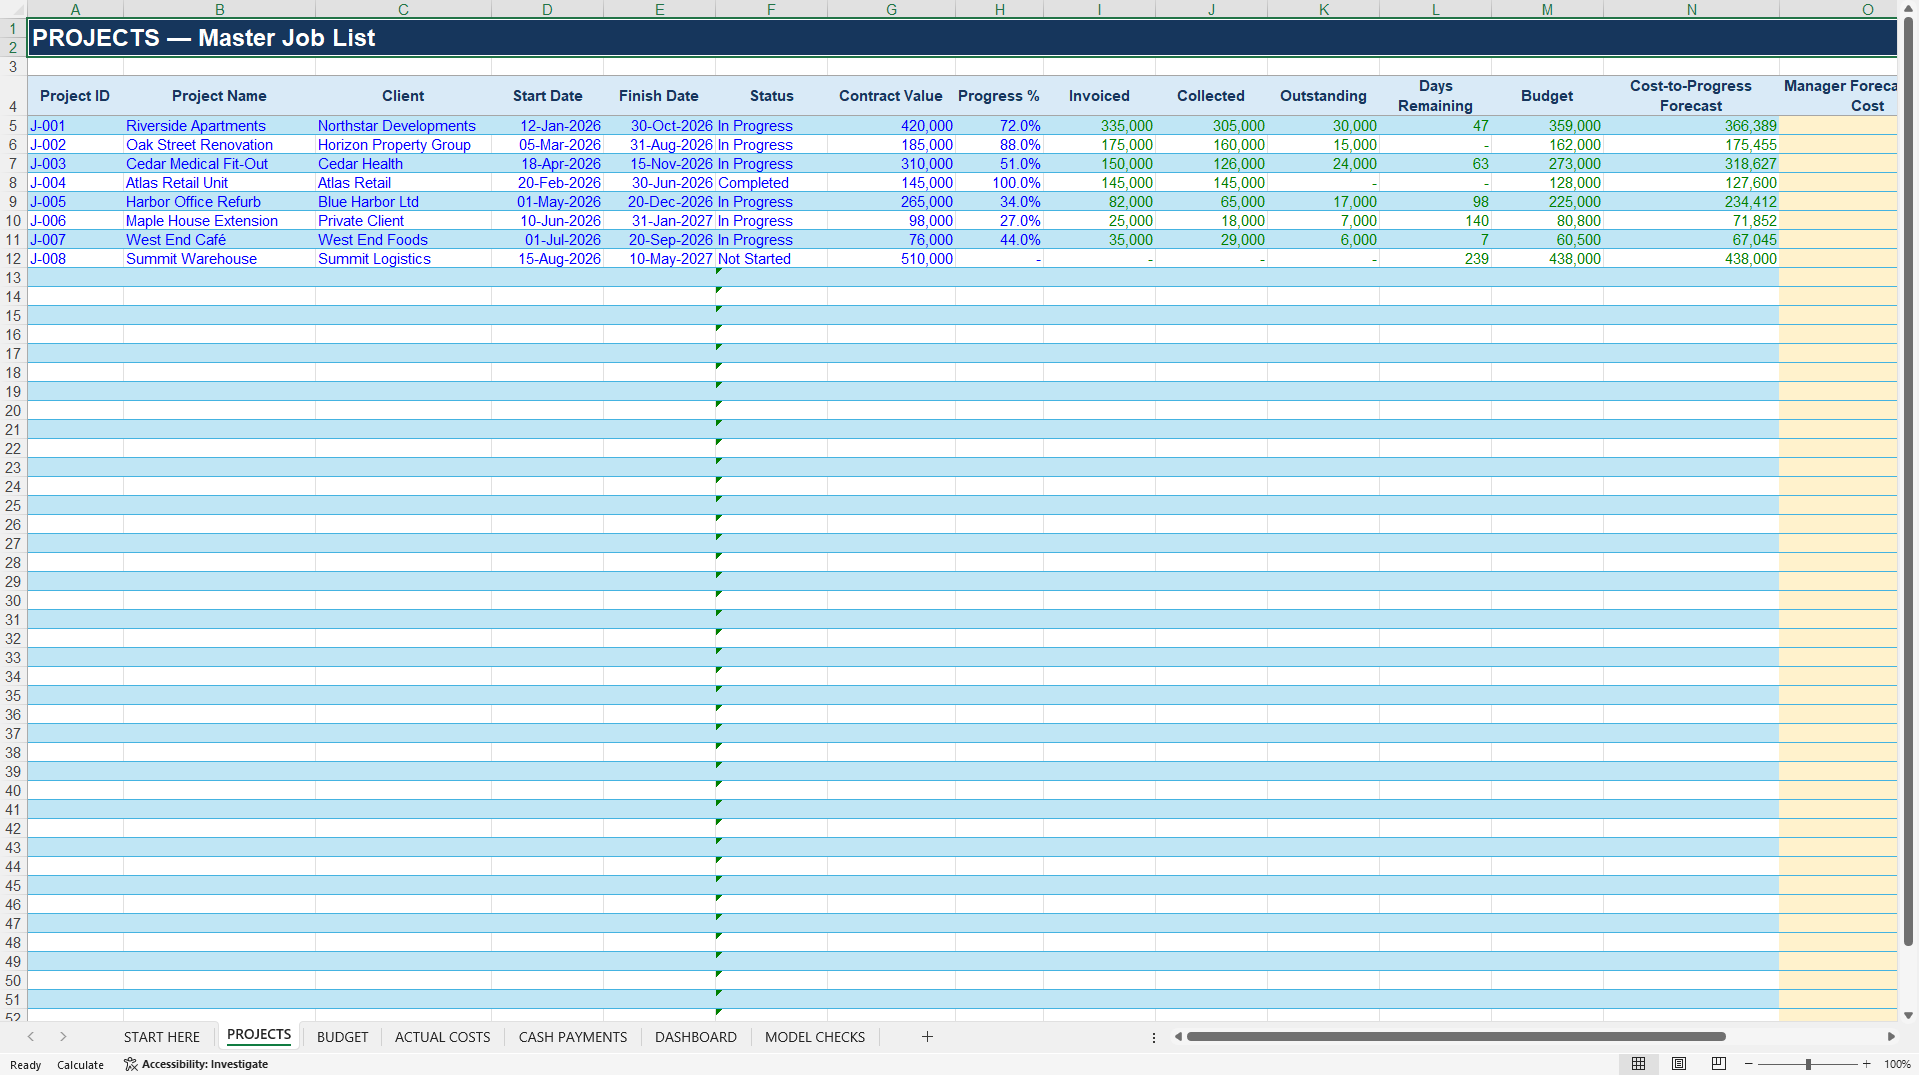
Task: Click next sheet navigation arrow
Action: point(63,1037)
